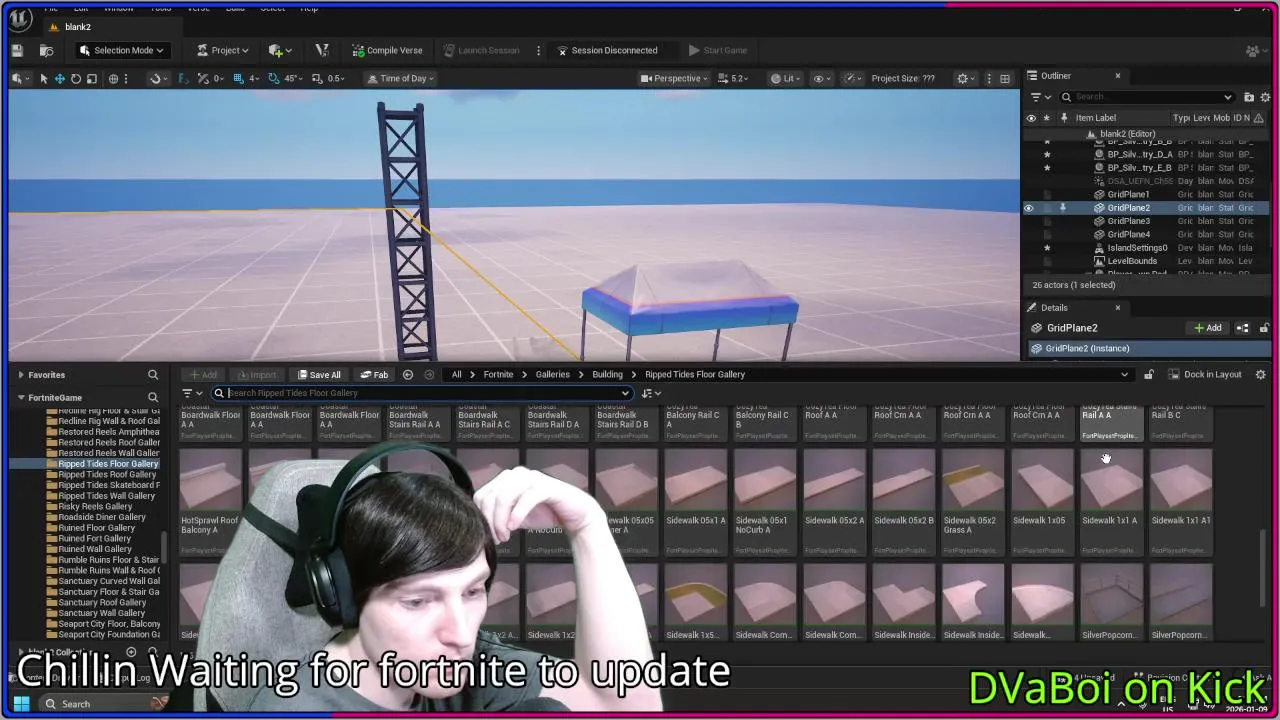Open the surface snapping dropdown

tap(157, 78)
